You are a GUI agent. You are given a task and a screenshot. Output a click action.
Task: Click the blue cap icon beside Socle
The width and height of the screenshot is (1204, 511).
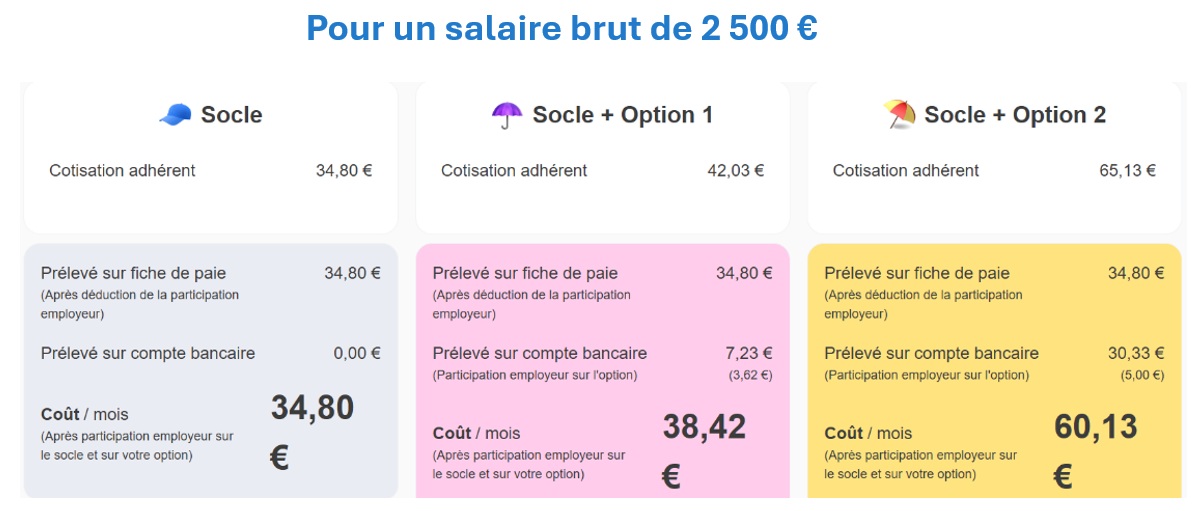pyautogui.click(x=175, y=116)
